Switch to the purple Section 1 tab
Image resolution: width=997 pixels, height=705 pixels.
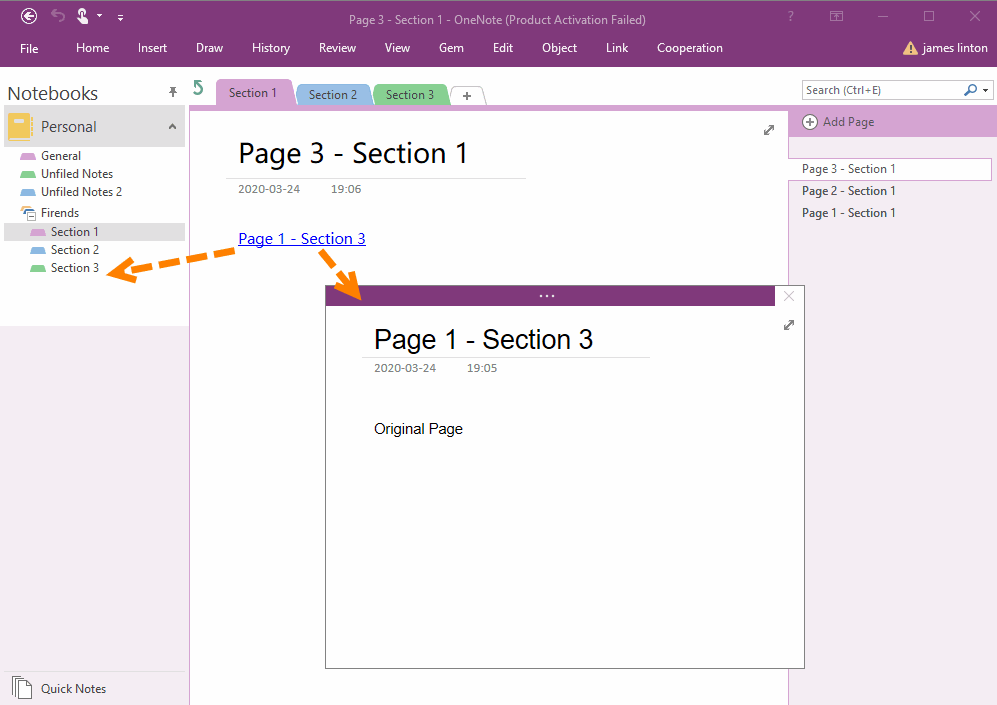[253, 93]
